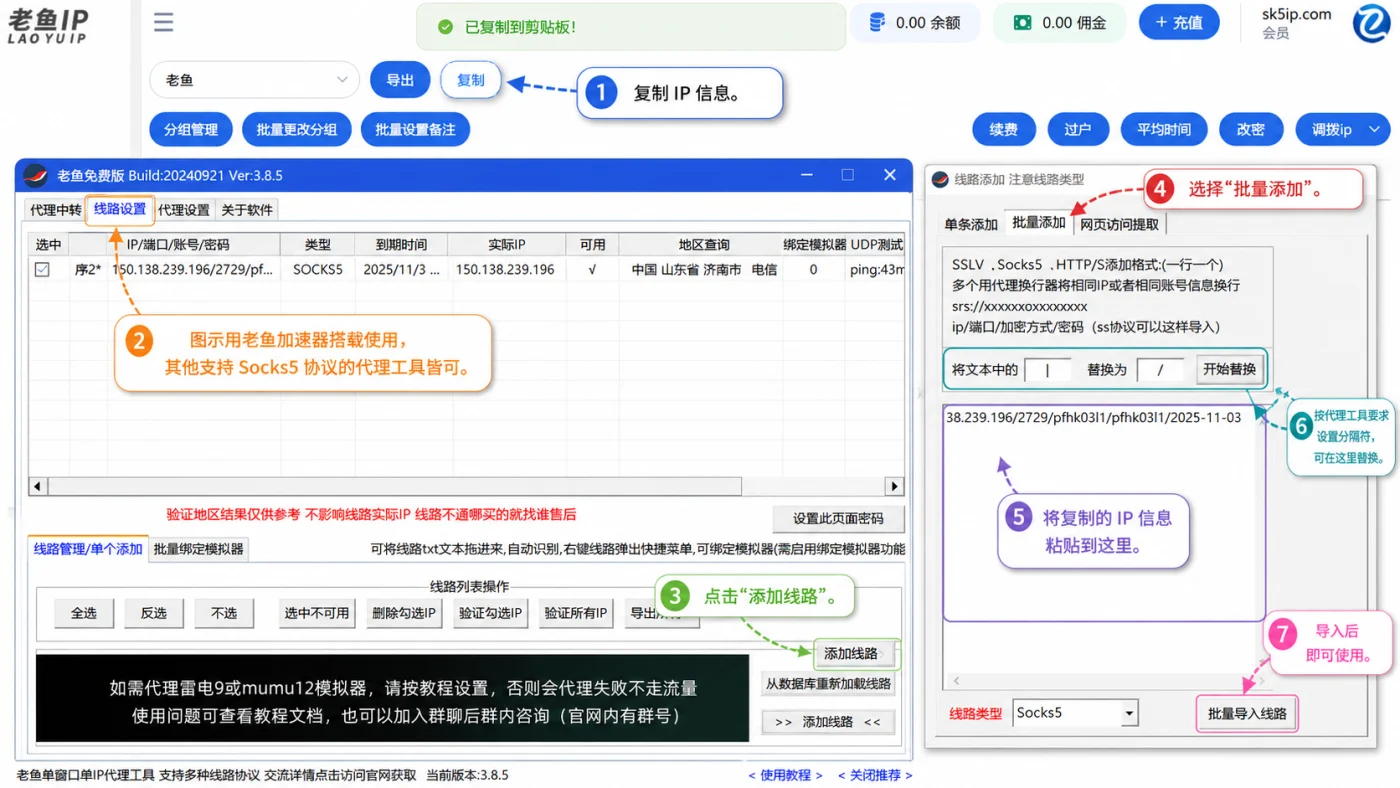Click the balance coin stack icon
This screenshot has width=1400, height=788.
[877, 22]
